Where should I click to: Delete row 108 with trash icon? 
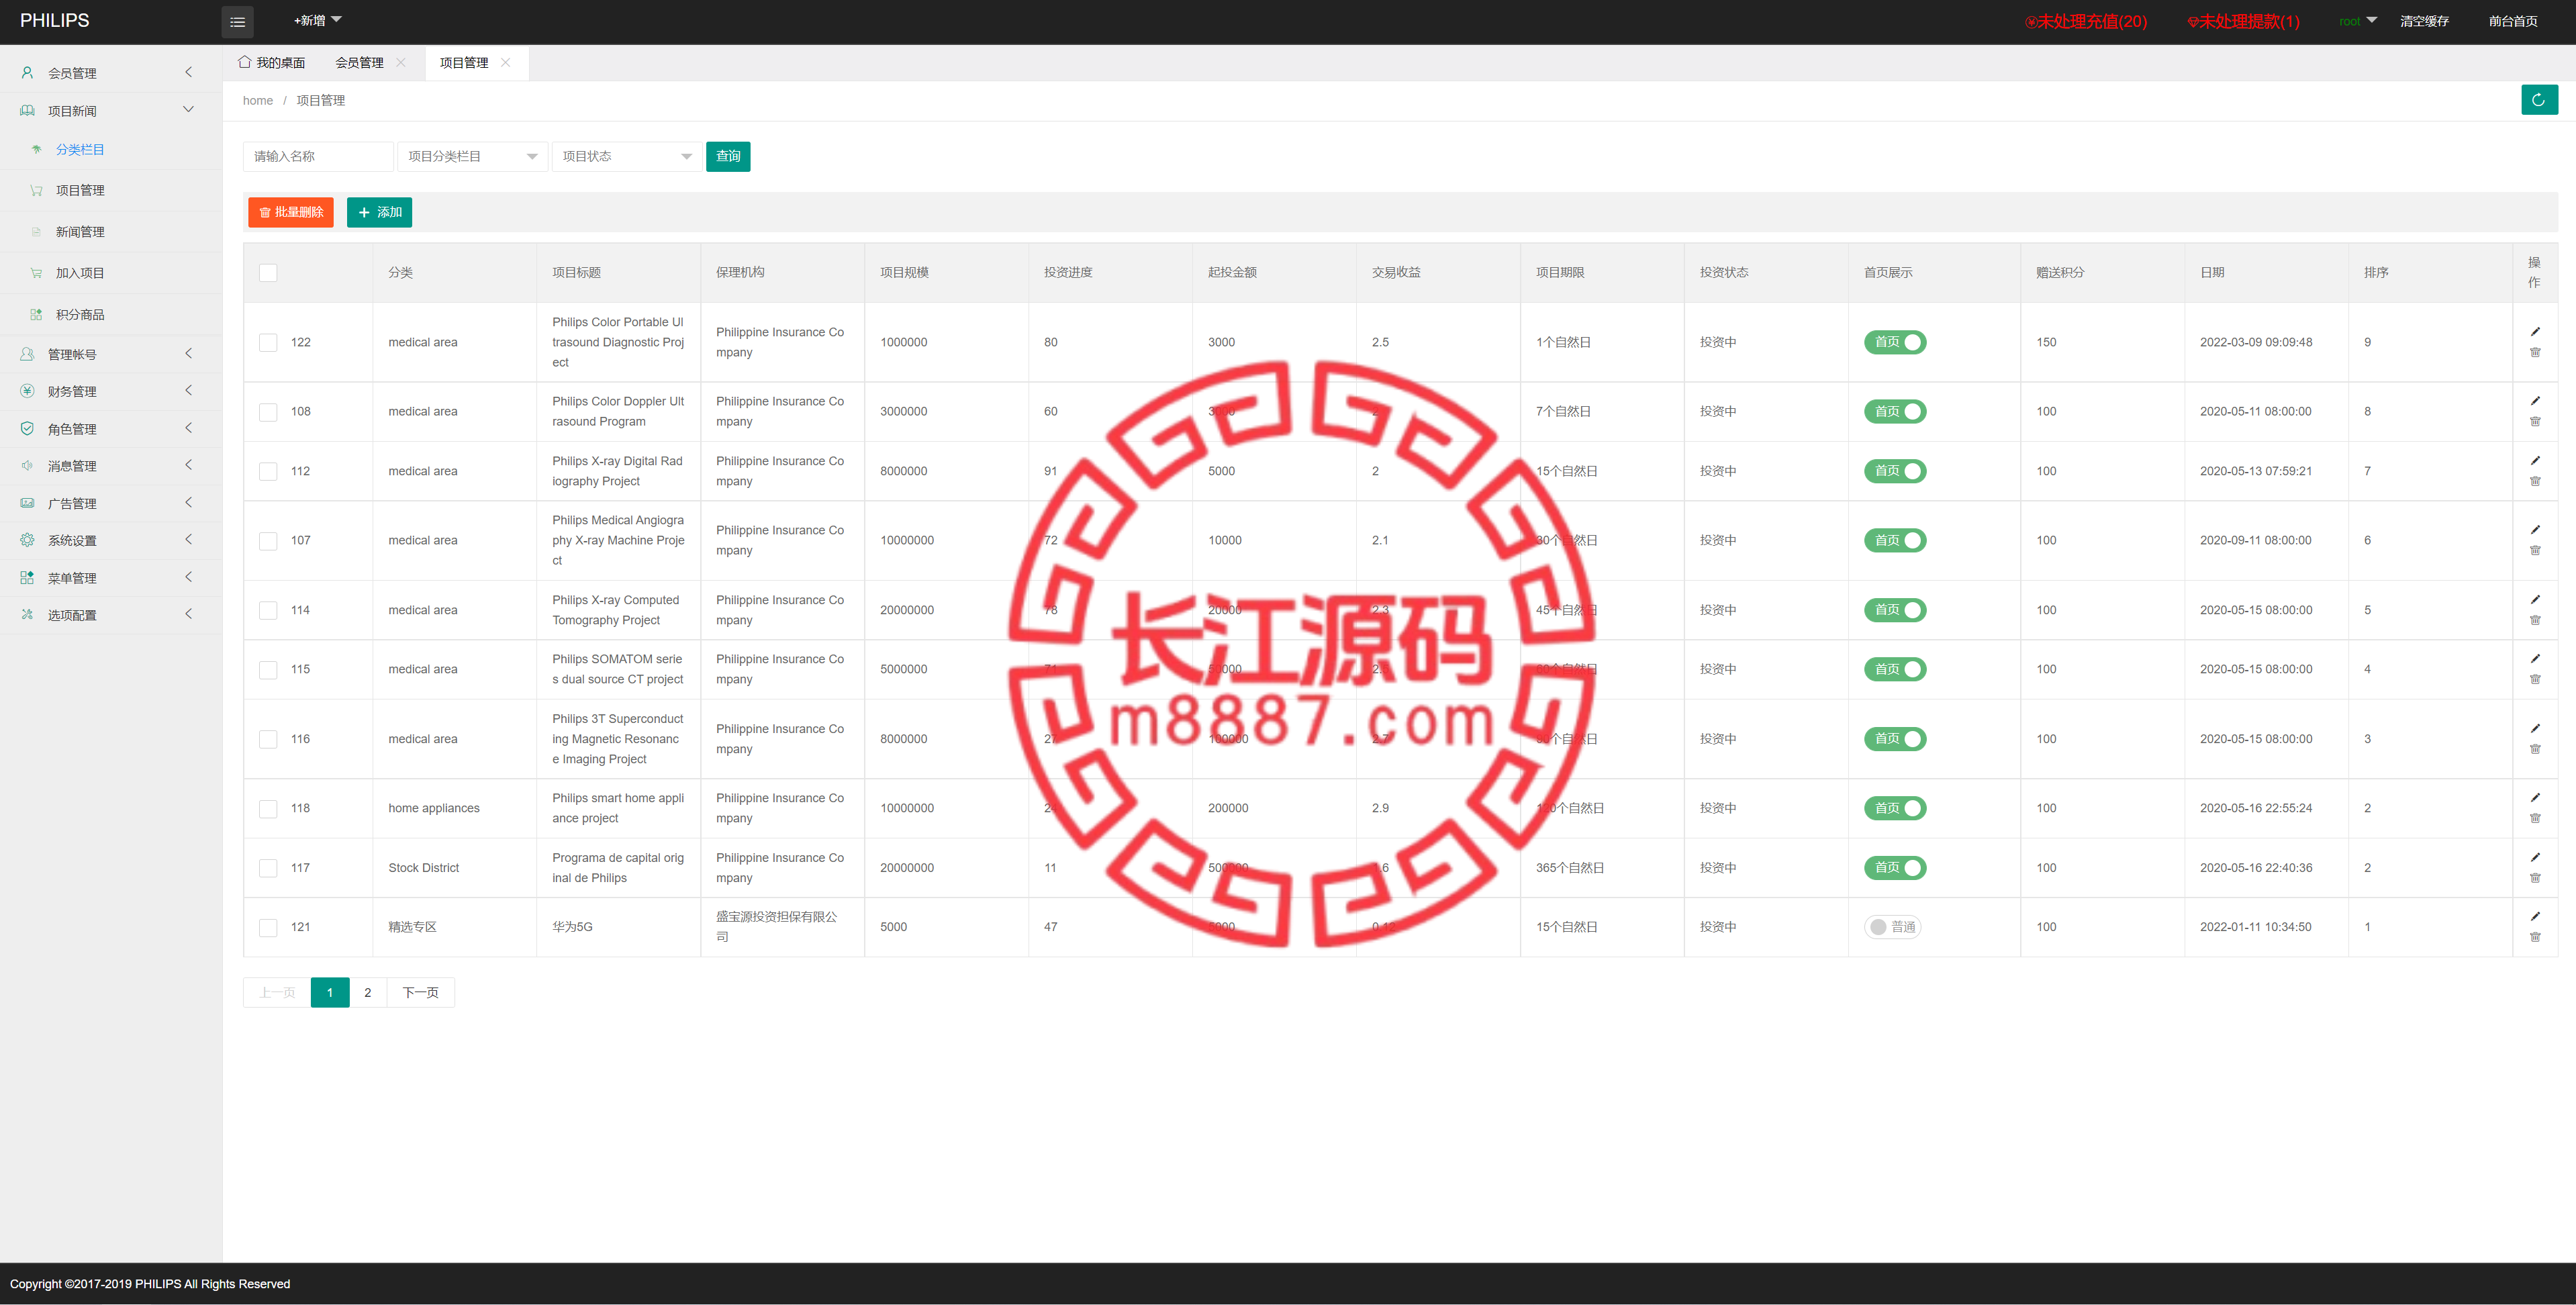[2534, 421]
